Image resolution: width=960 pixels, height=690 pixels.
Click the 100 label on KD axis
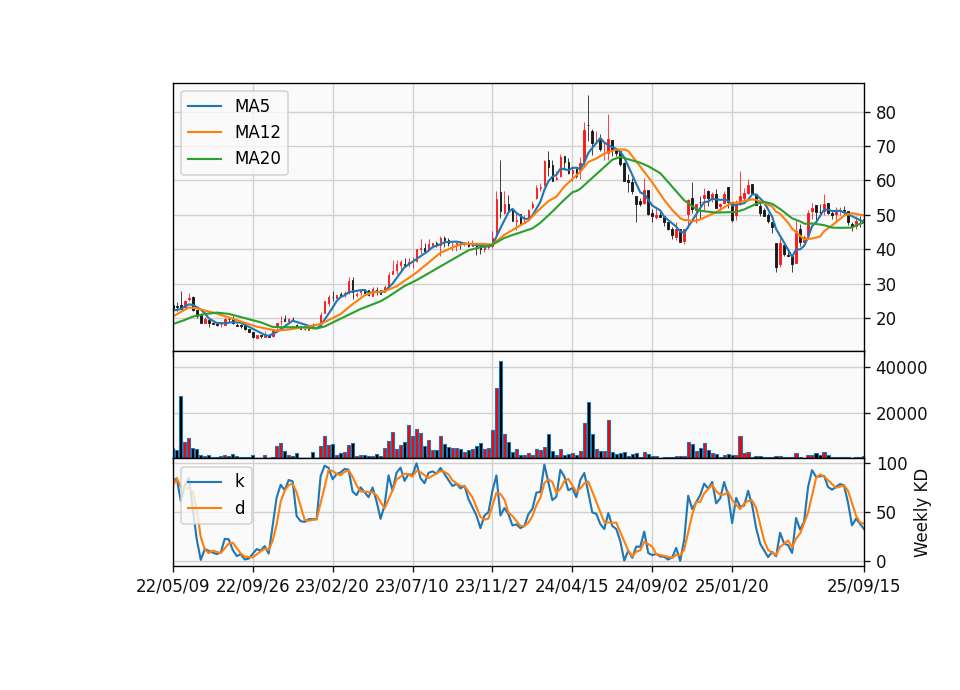(x=892, y=463)
